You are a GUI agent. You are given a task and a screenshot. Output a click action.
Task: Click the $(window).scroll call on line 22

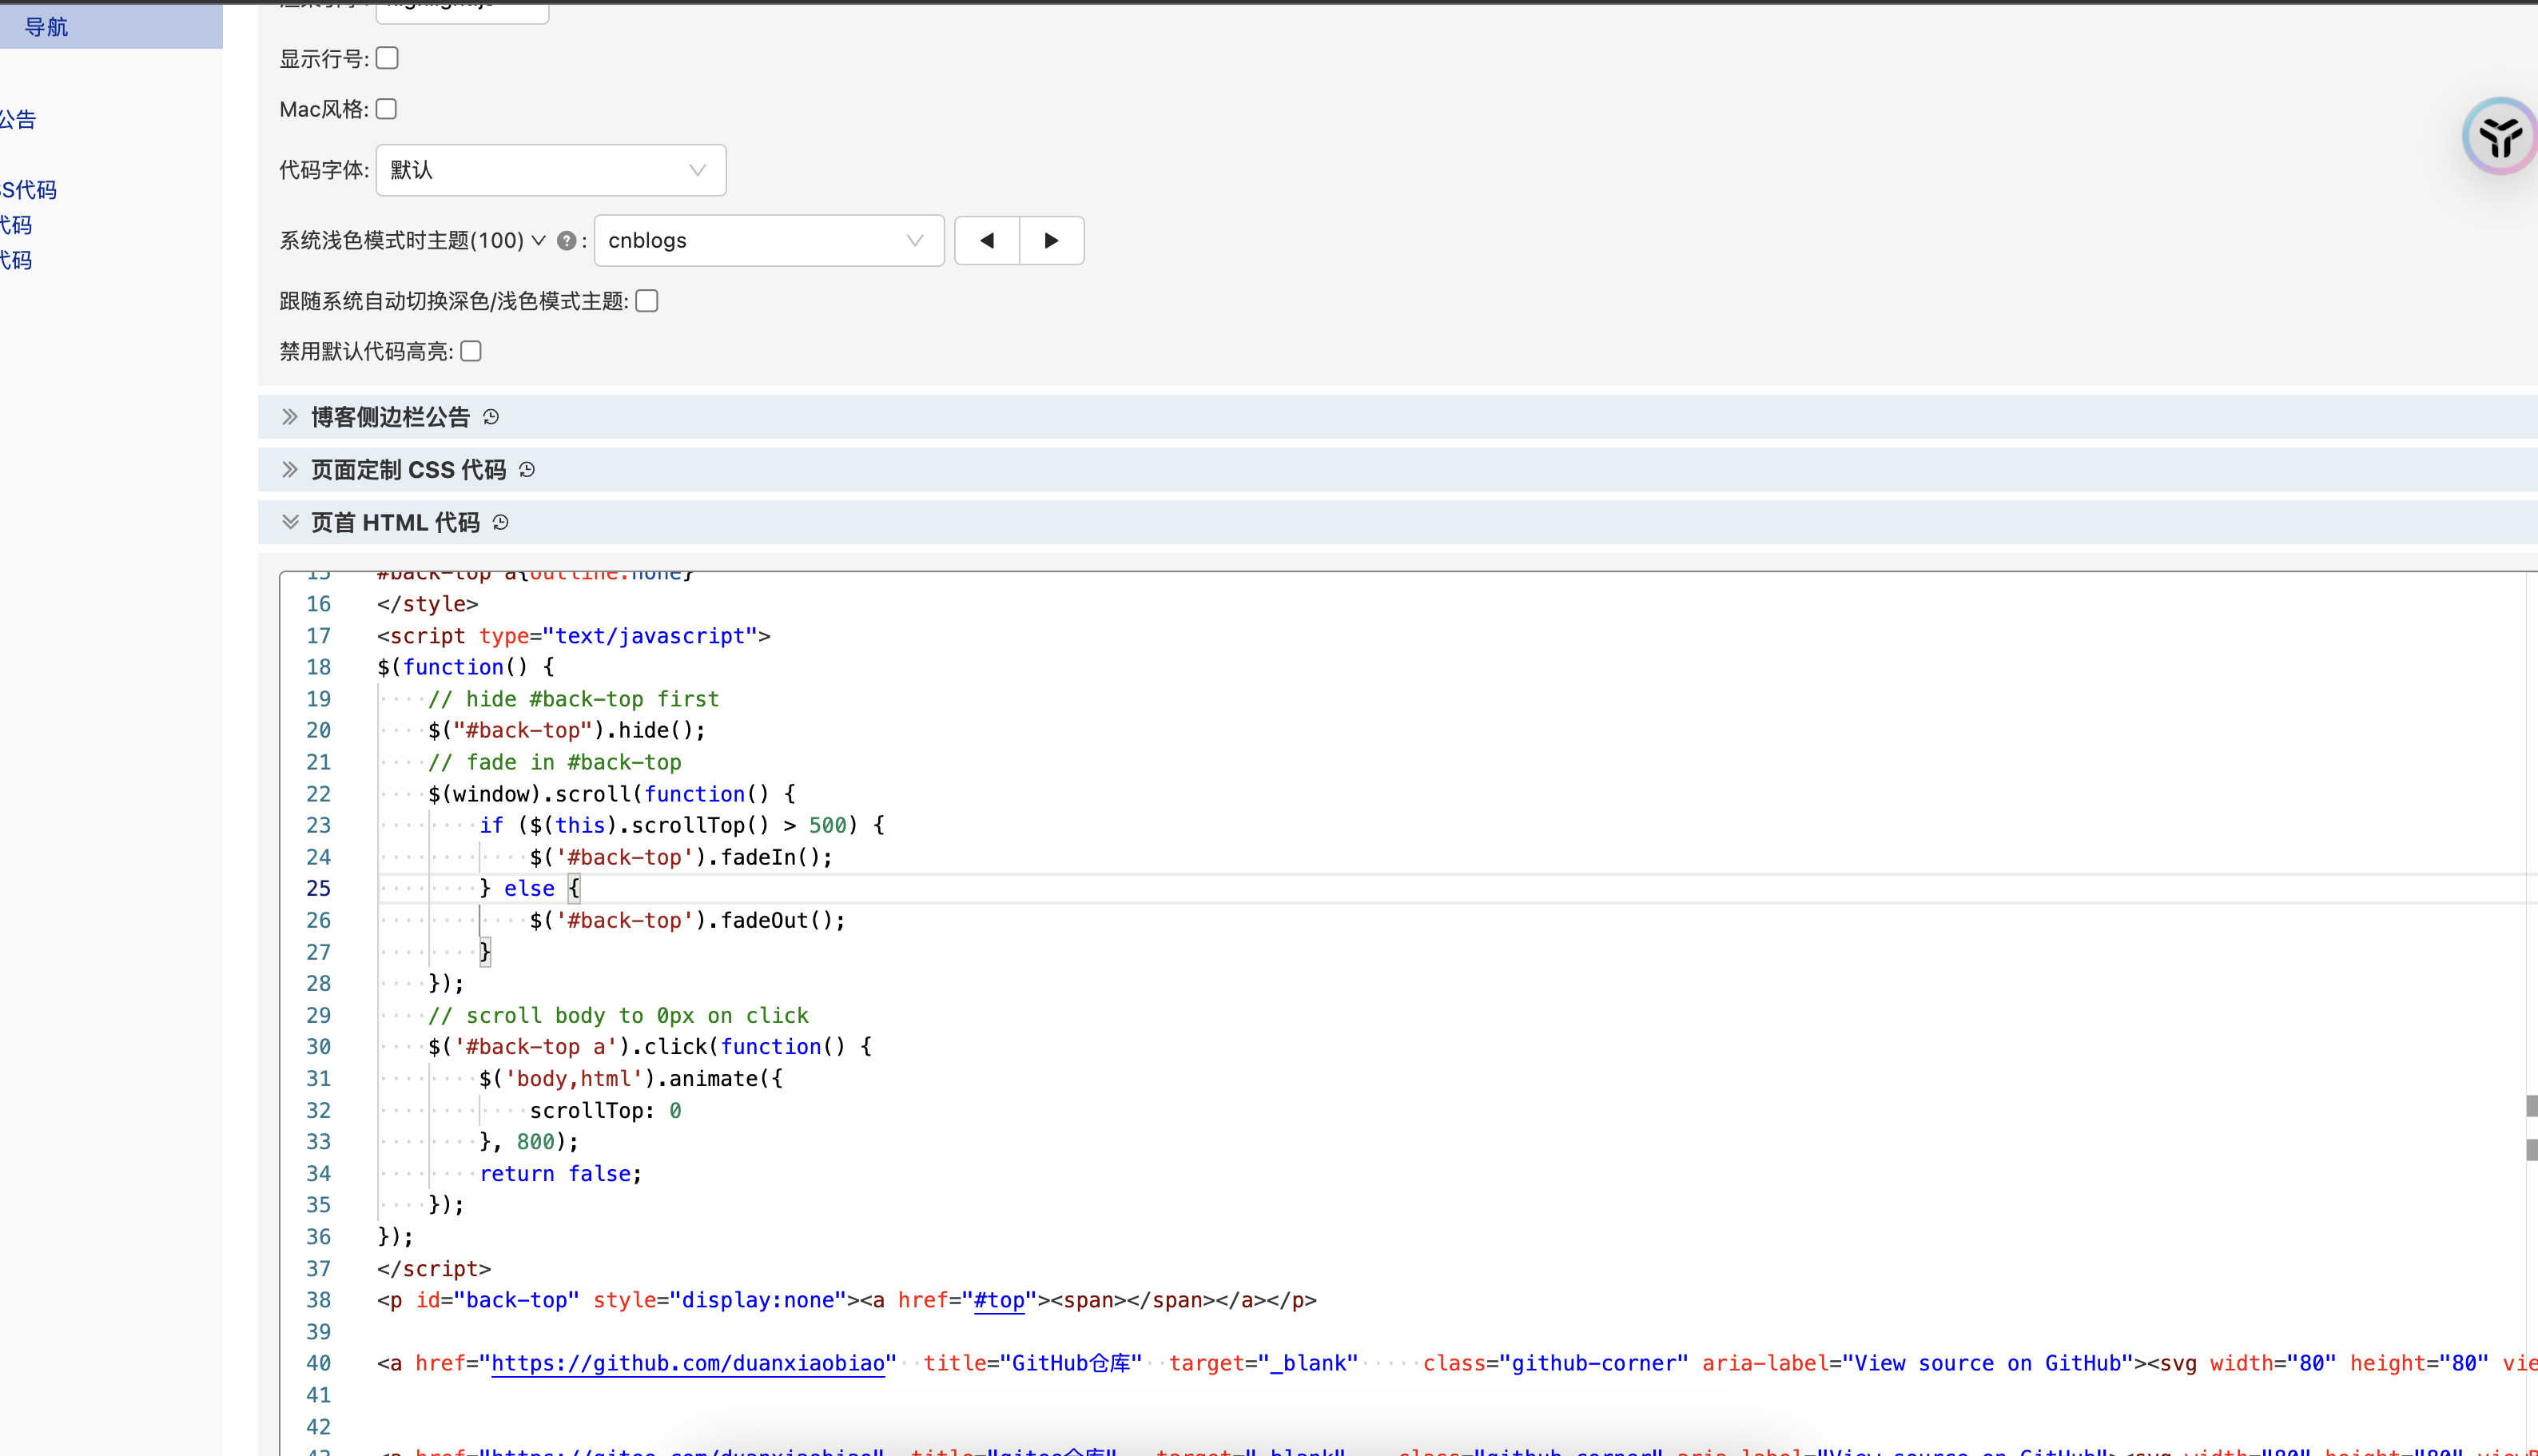point(612,794)
